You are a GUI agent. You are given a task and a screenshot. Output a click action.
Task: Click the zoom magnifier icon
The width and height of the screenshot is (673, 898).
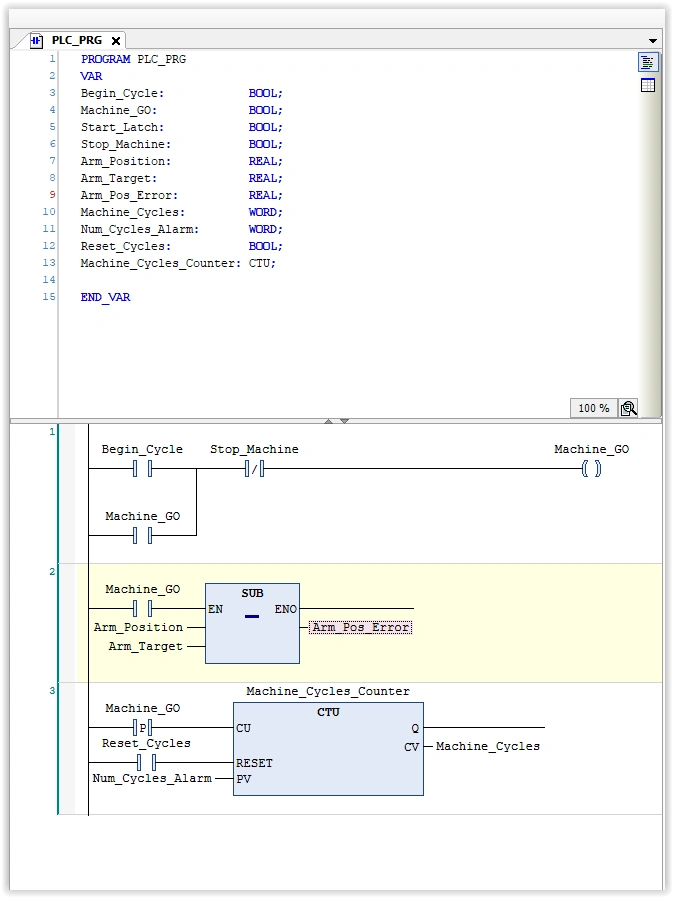click(628, 408)
